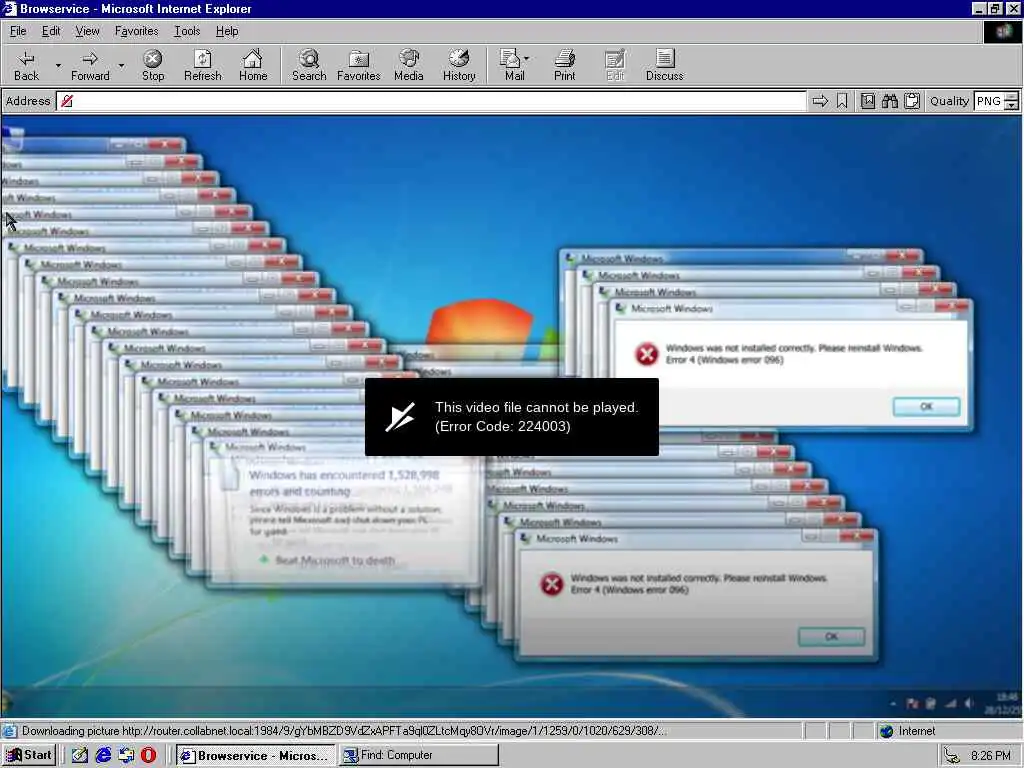Click the clipboard icon near Quality
1024x768 pixels.
[x=912, y=101]
